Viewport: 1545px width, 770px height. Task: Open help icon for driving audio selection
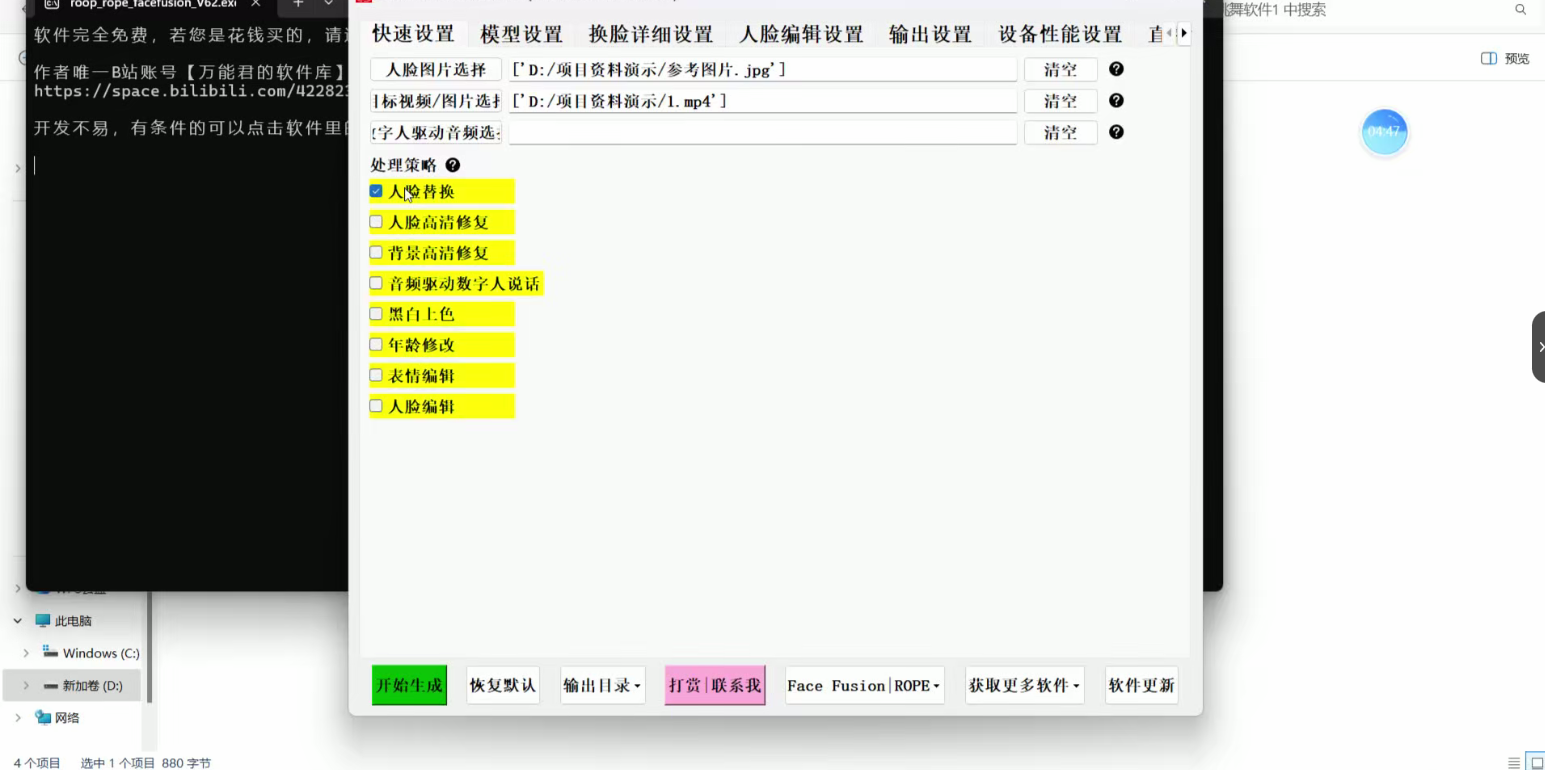click(x=1116, y=132)
